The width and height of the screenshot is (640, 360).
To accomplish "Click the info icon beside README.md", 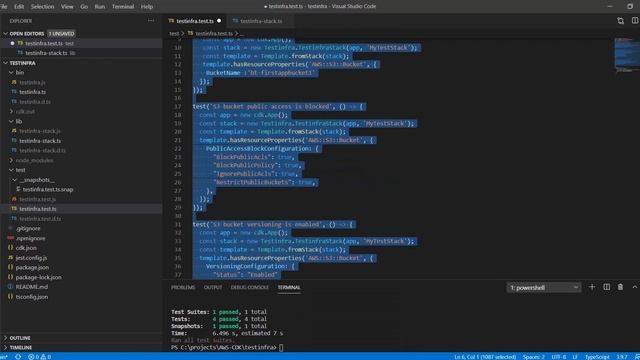I will tap(11, 287).
